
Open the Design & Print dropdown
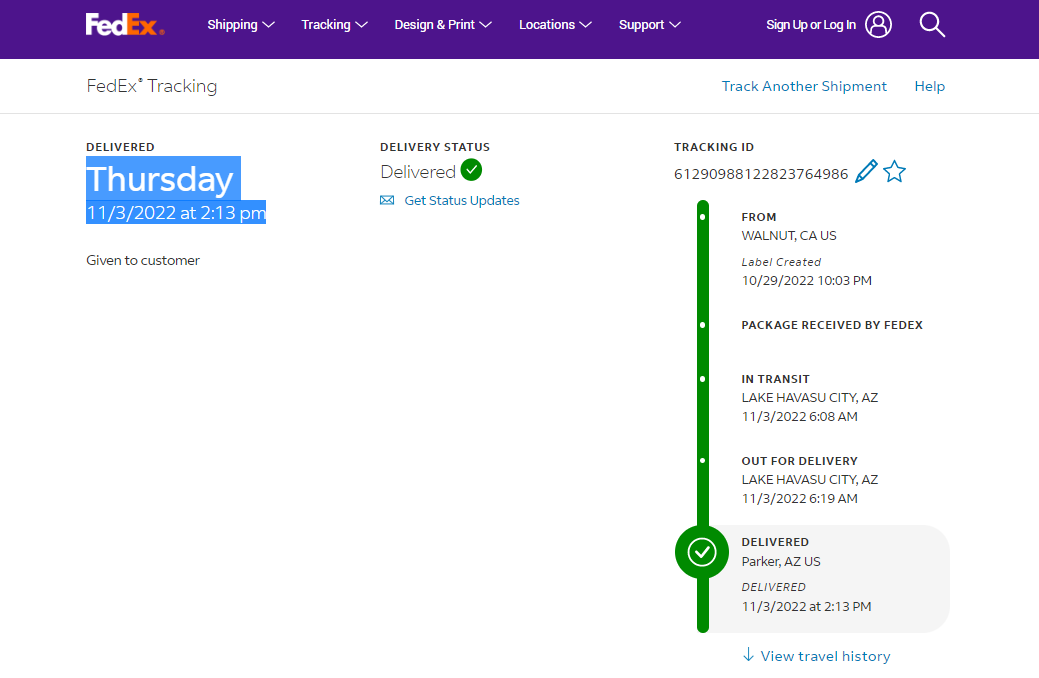point(443,25)
